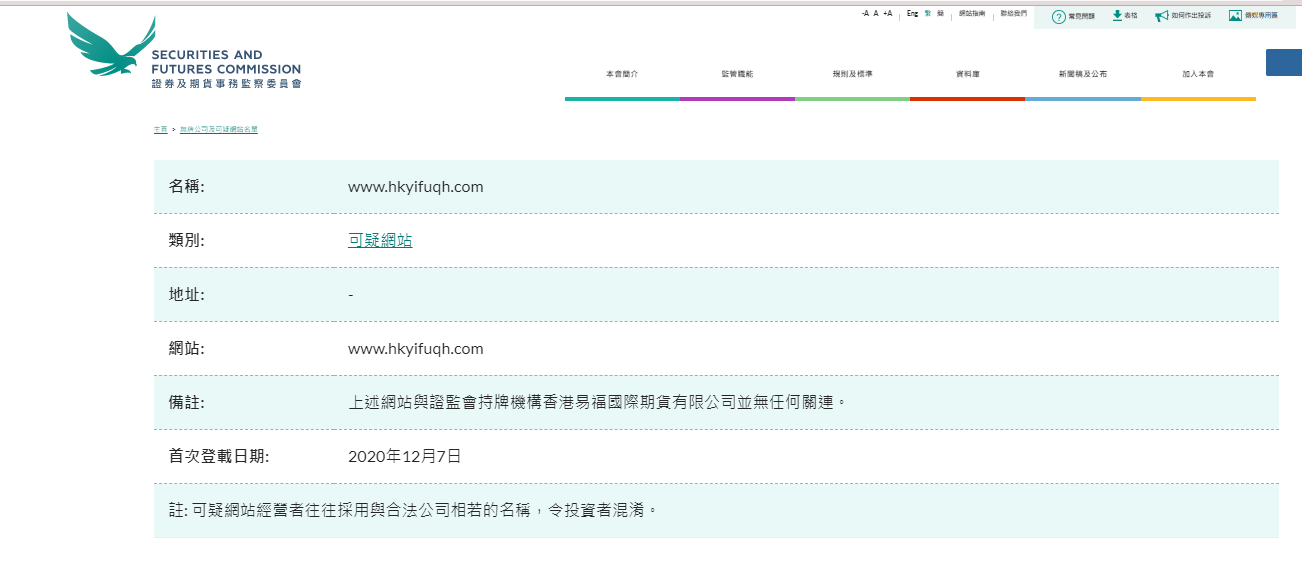The height and width of the screenshot is (576, 1302).
Task: Click the blue tab at right edge
Action: (1284, 62)
